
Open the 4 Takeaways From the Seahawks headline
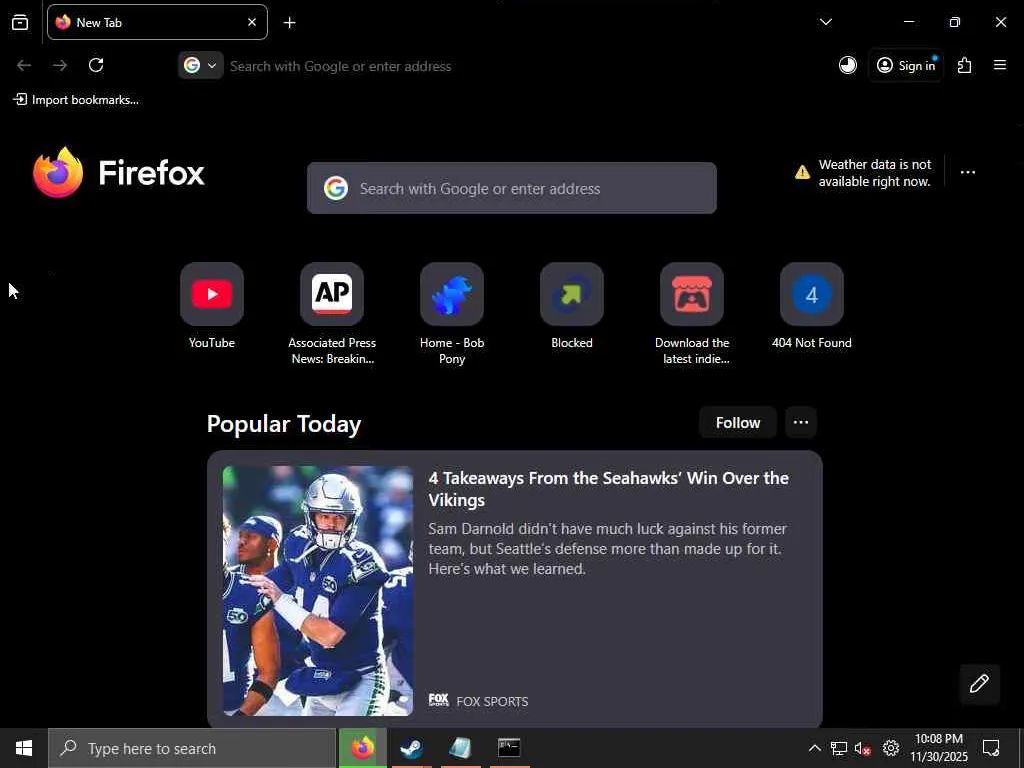pos(609,488)
